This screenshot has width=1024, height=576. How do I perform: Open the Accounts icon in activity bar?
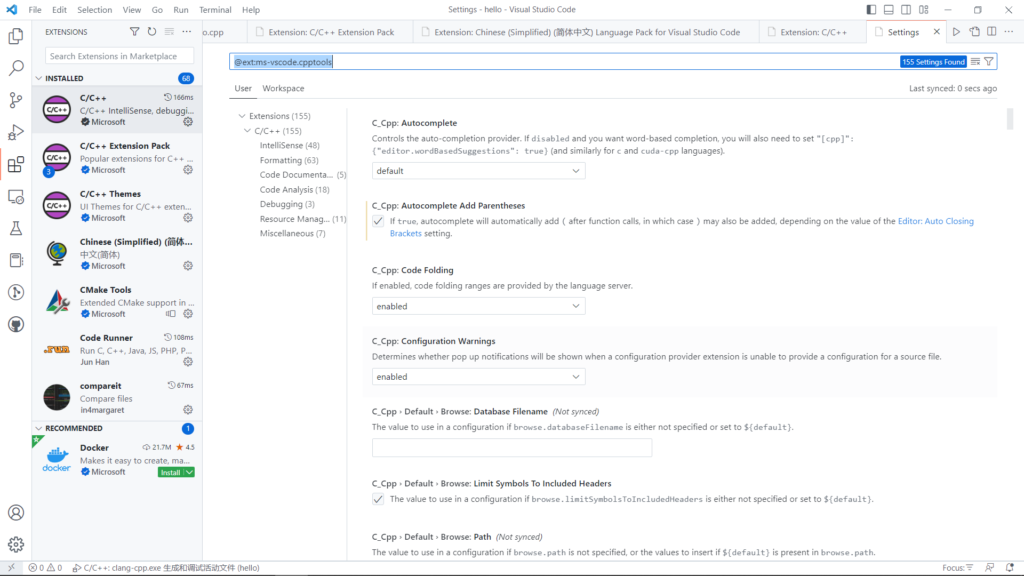click(16, 512)
